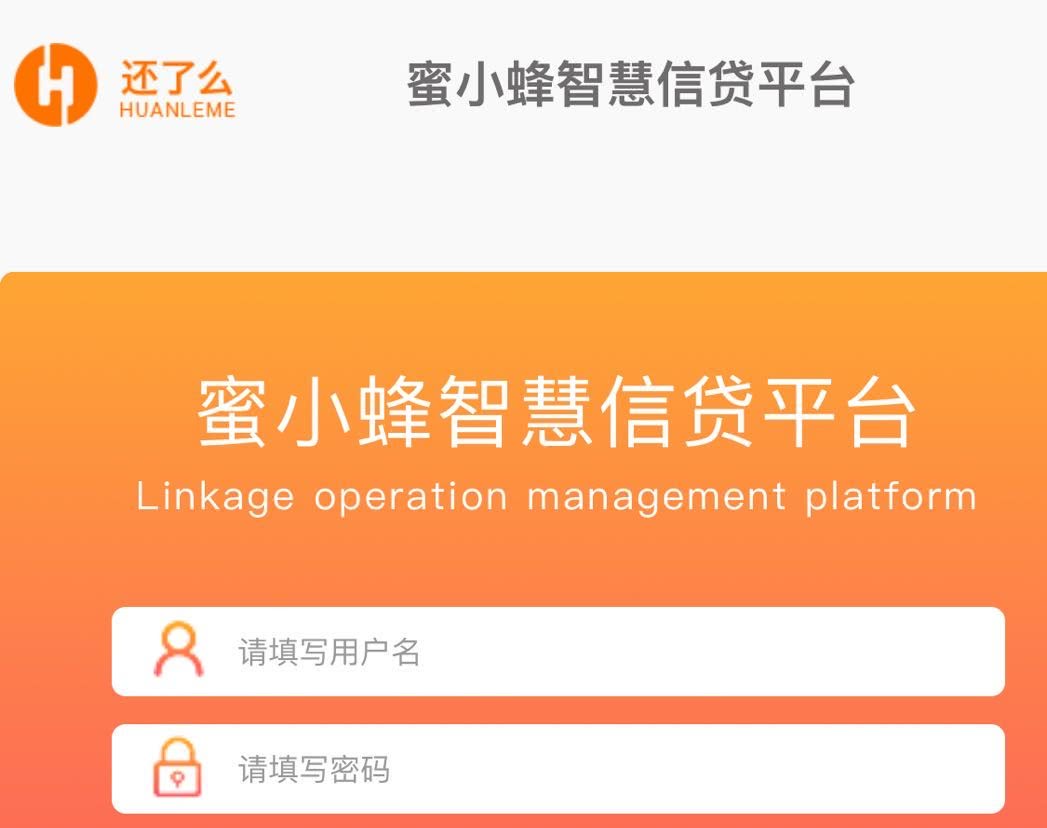Click the white 台 character in panel heading
This screenshot has width=1047, height=828.
pyautogui.click(x=881, y=411)
